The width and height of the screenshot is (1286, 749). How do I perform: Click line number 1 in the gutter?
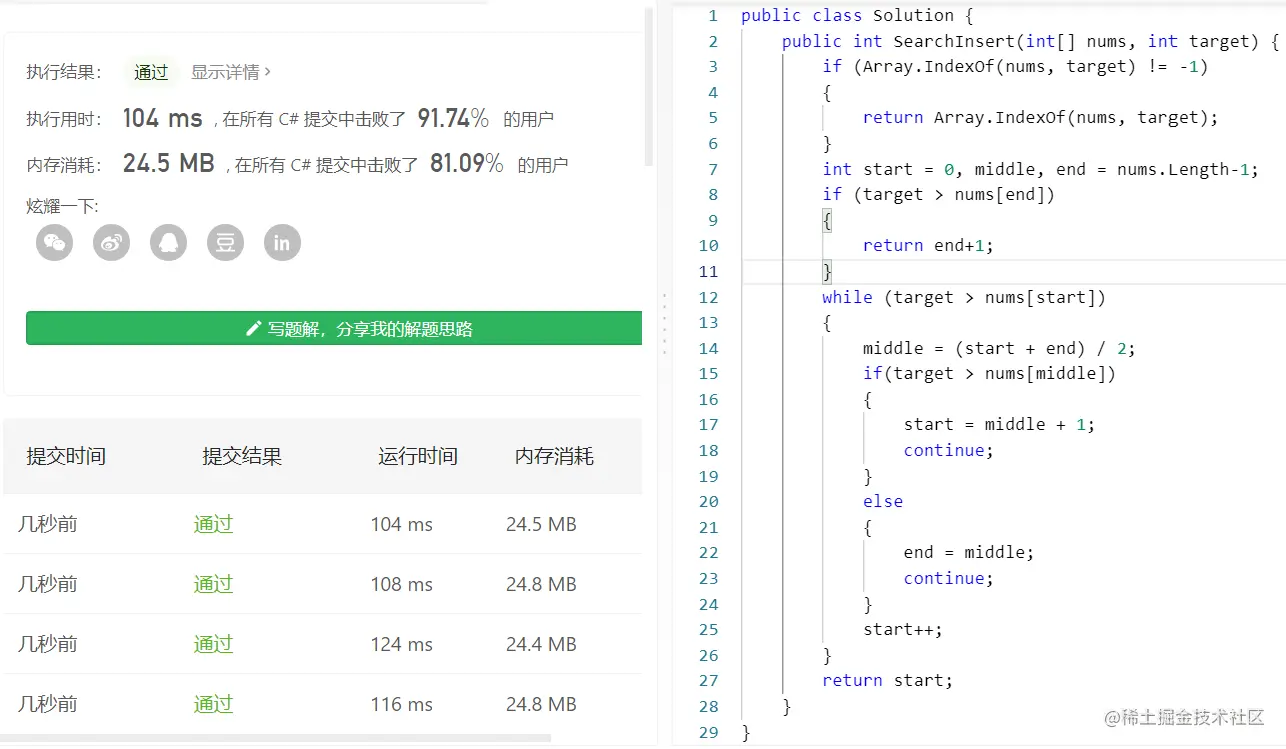click(x=713, y=15)
